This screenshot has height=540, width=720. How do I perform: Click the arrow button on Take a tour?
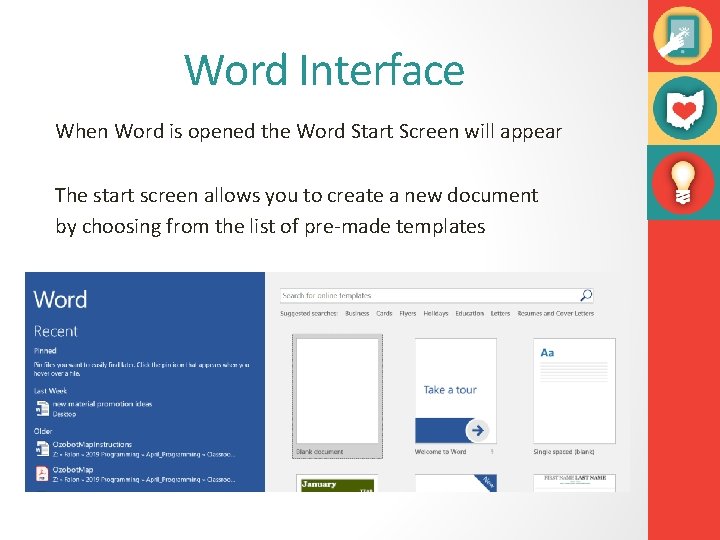[x=477, y=430]
